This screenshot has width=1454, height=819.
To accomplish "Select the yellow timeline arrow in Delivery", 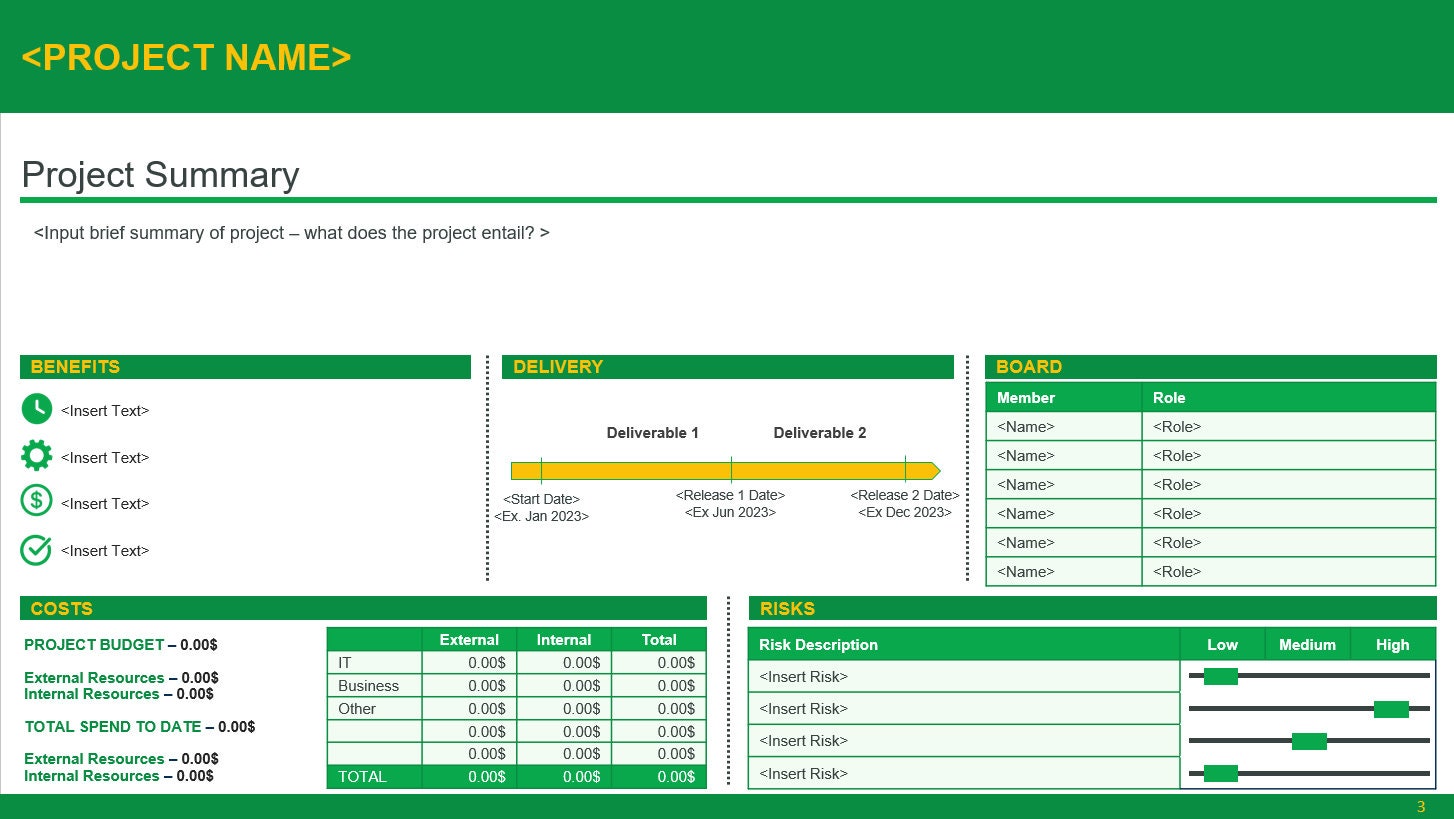I will (x=720, y=470).
